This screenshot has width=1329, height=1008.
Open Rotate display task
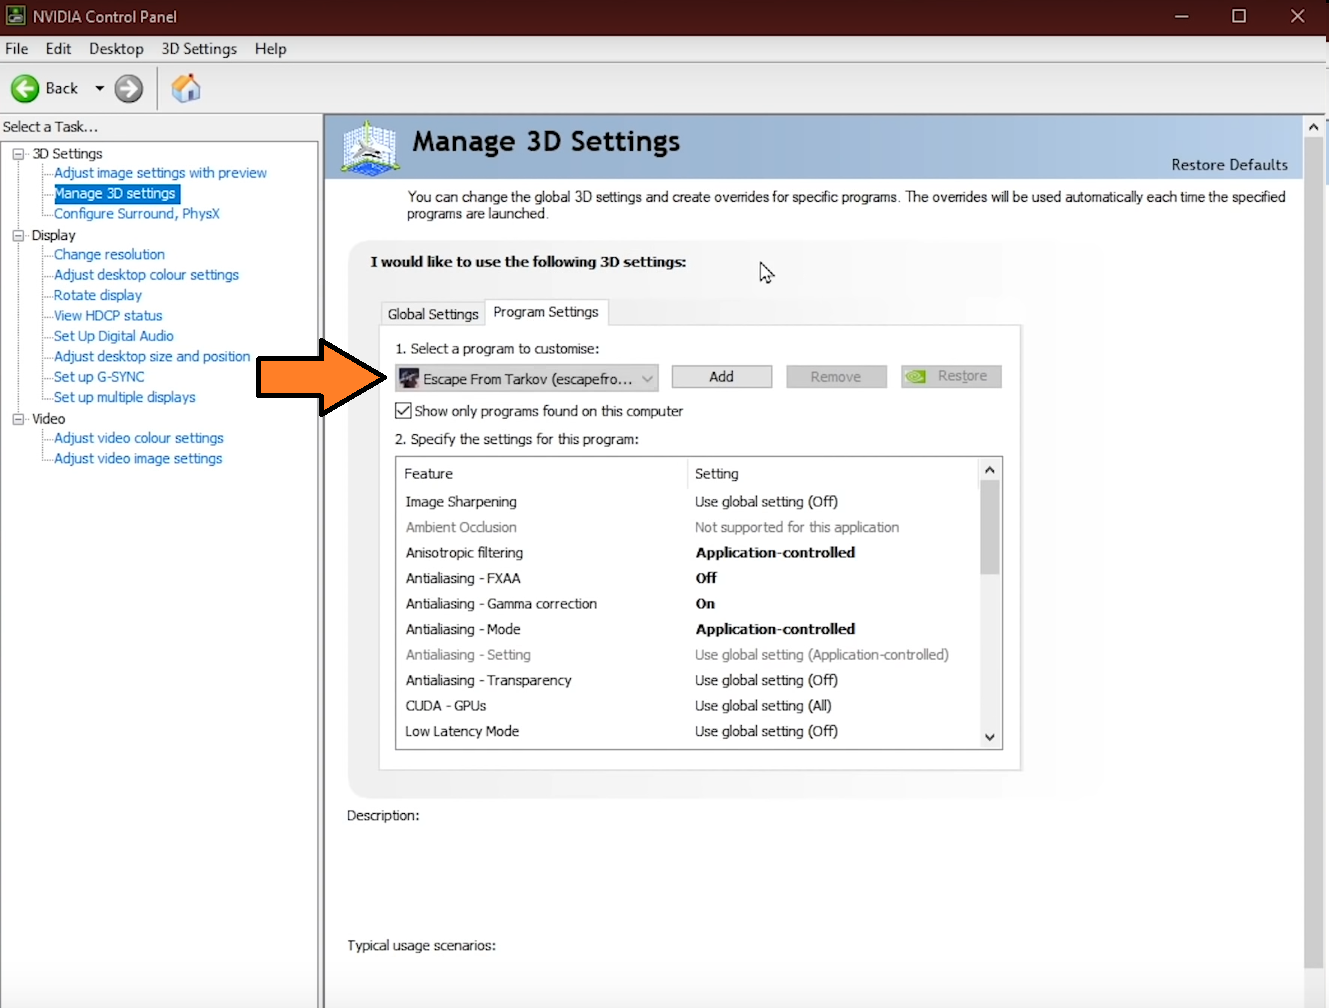98,296
